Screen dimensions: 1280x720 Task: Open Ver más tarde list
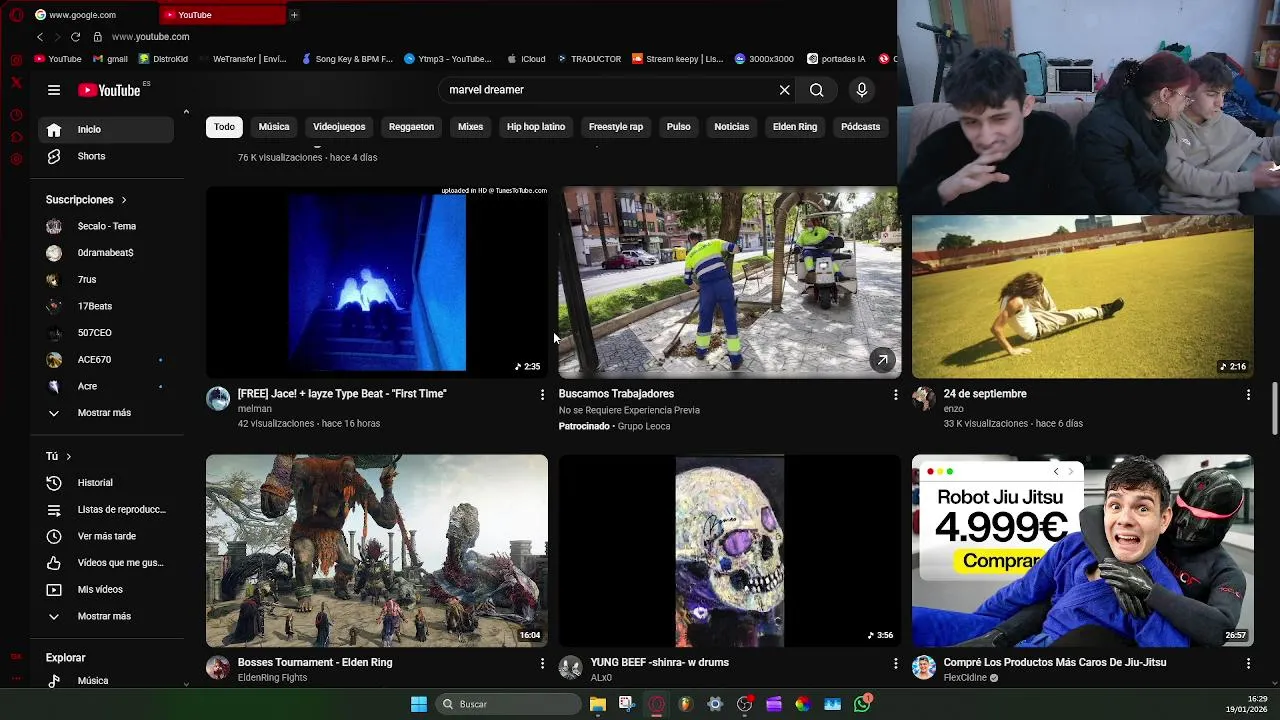point(106,536)
